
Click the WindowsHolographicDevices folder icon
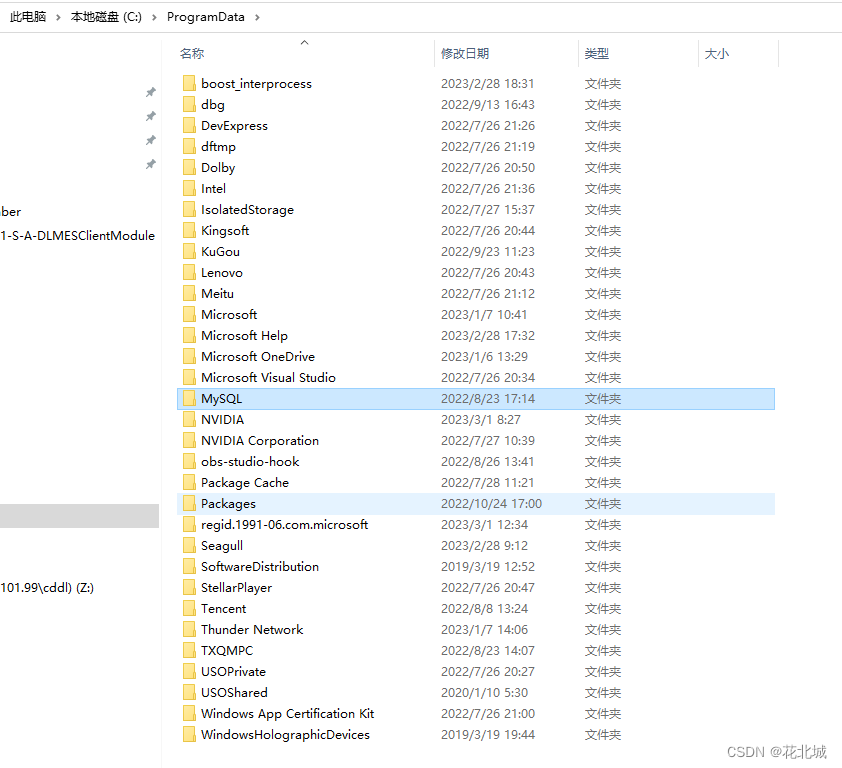click(x=189, y=734)
